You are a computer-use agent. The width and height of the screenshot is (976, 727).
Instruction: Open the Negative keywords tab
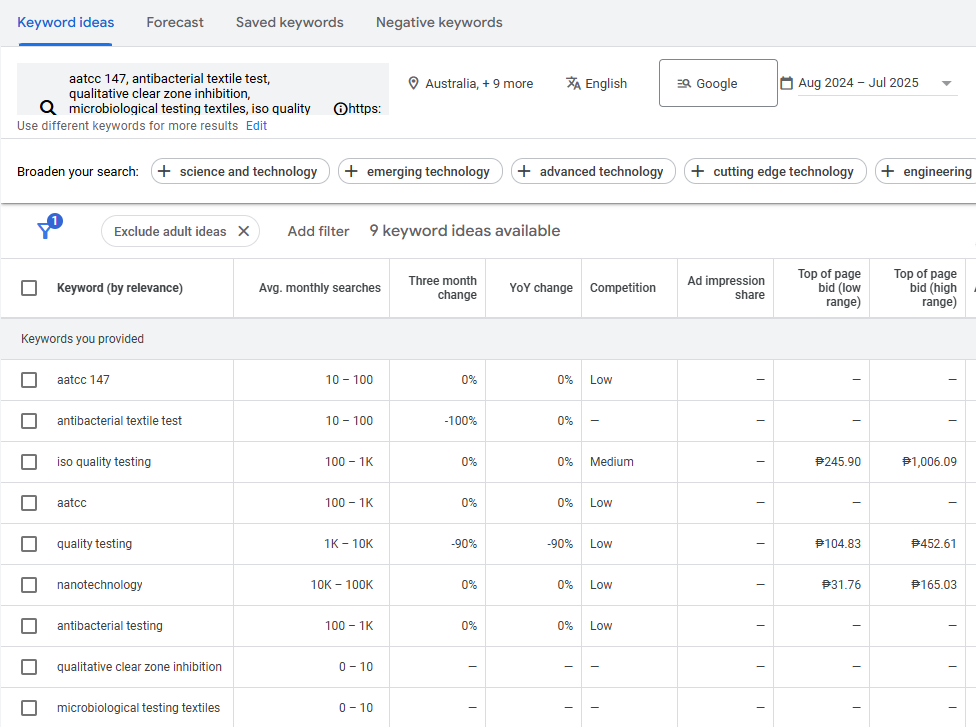click(x=439, y=22)
